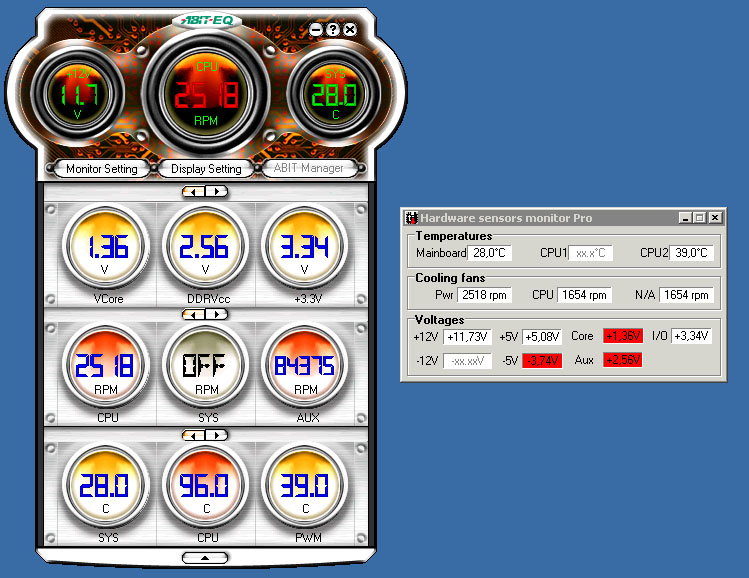This screenshot has width=749, height=578.
Task: Click -12V value -xx.xxV
Action: point(467,361)
